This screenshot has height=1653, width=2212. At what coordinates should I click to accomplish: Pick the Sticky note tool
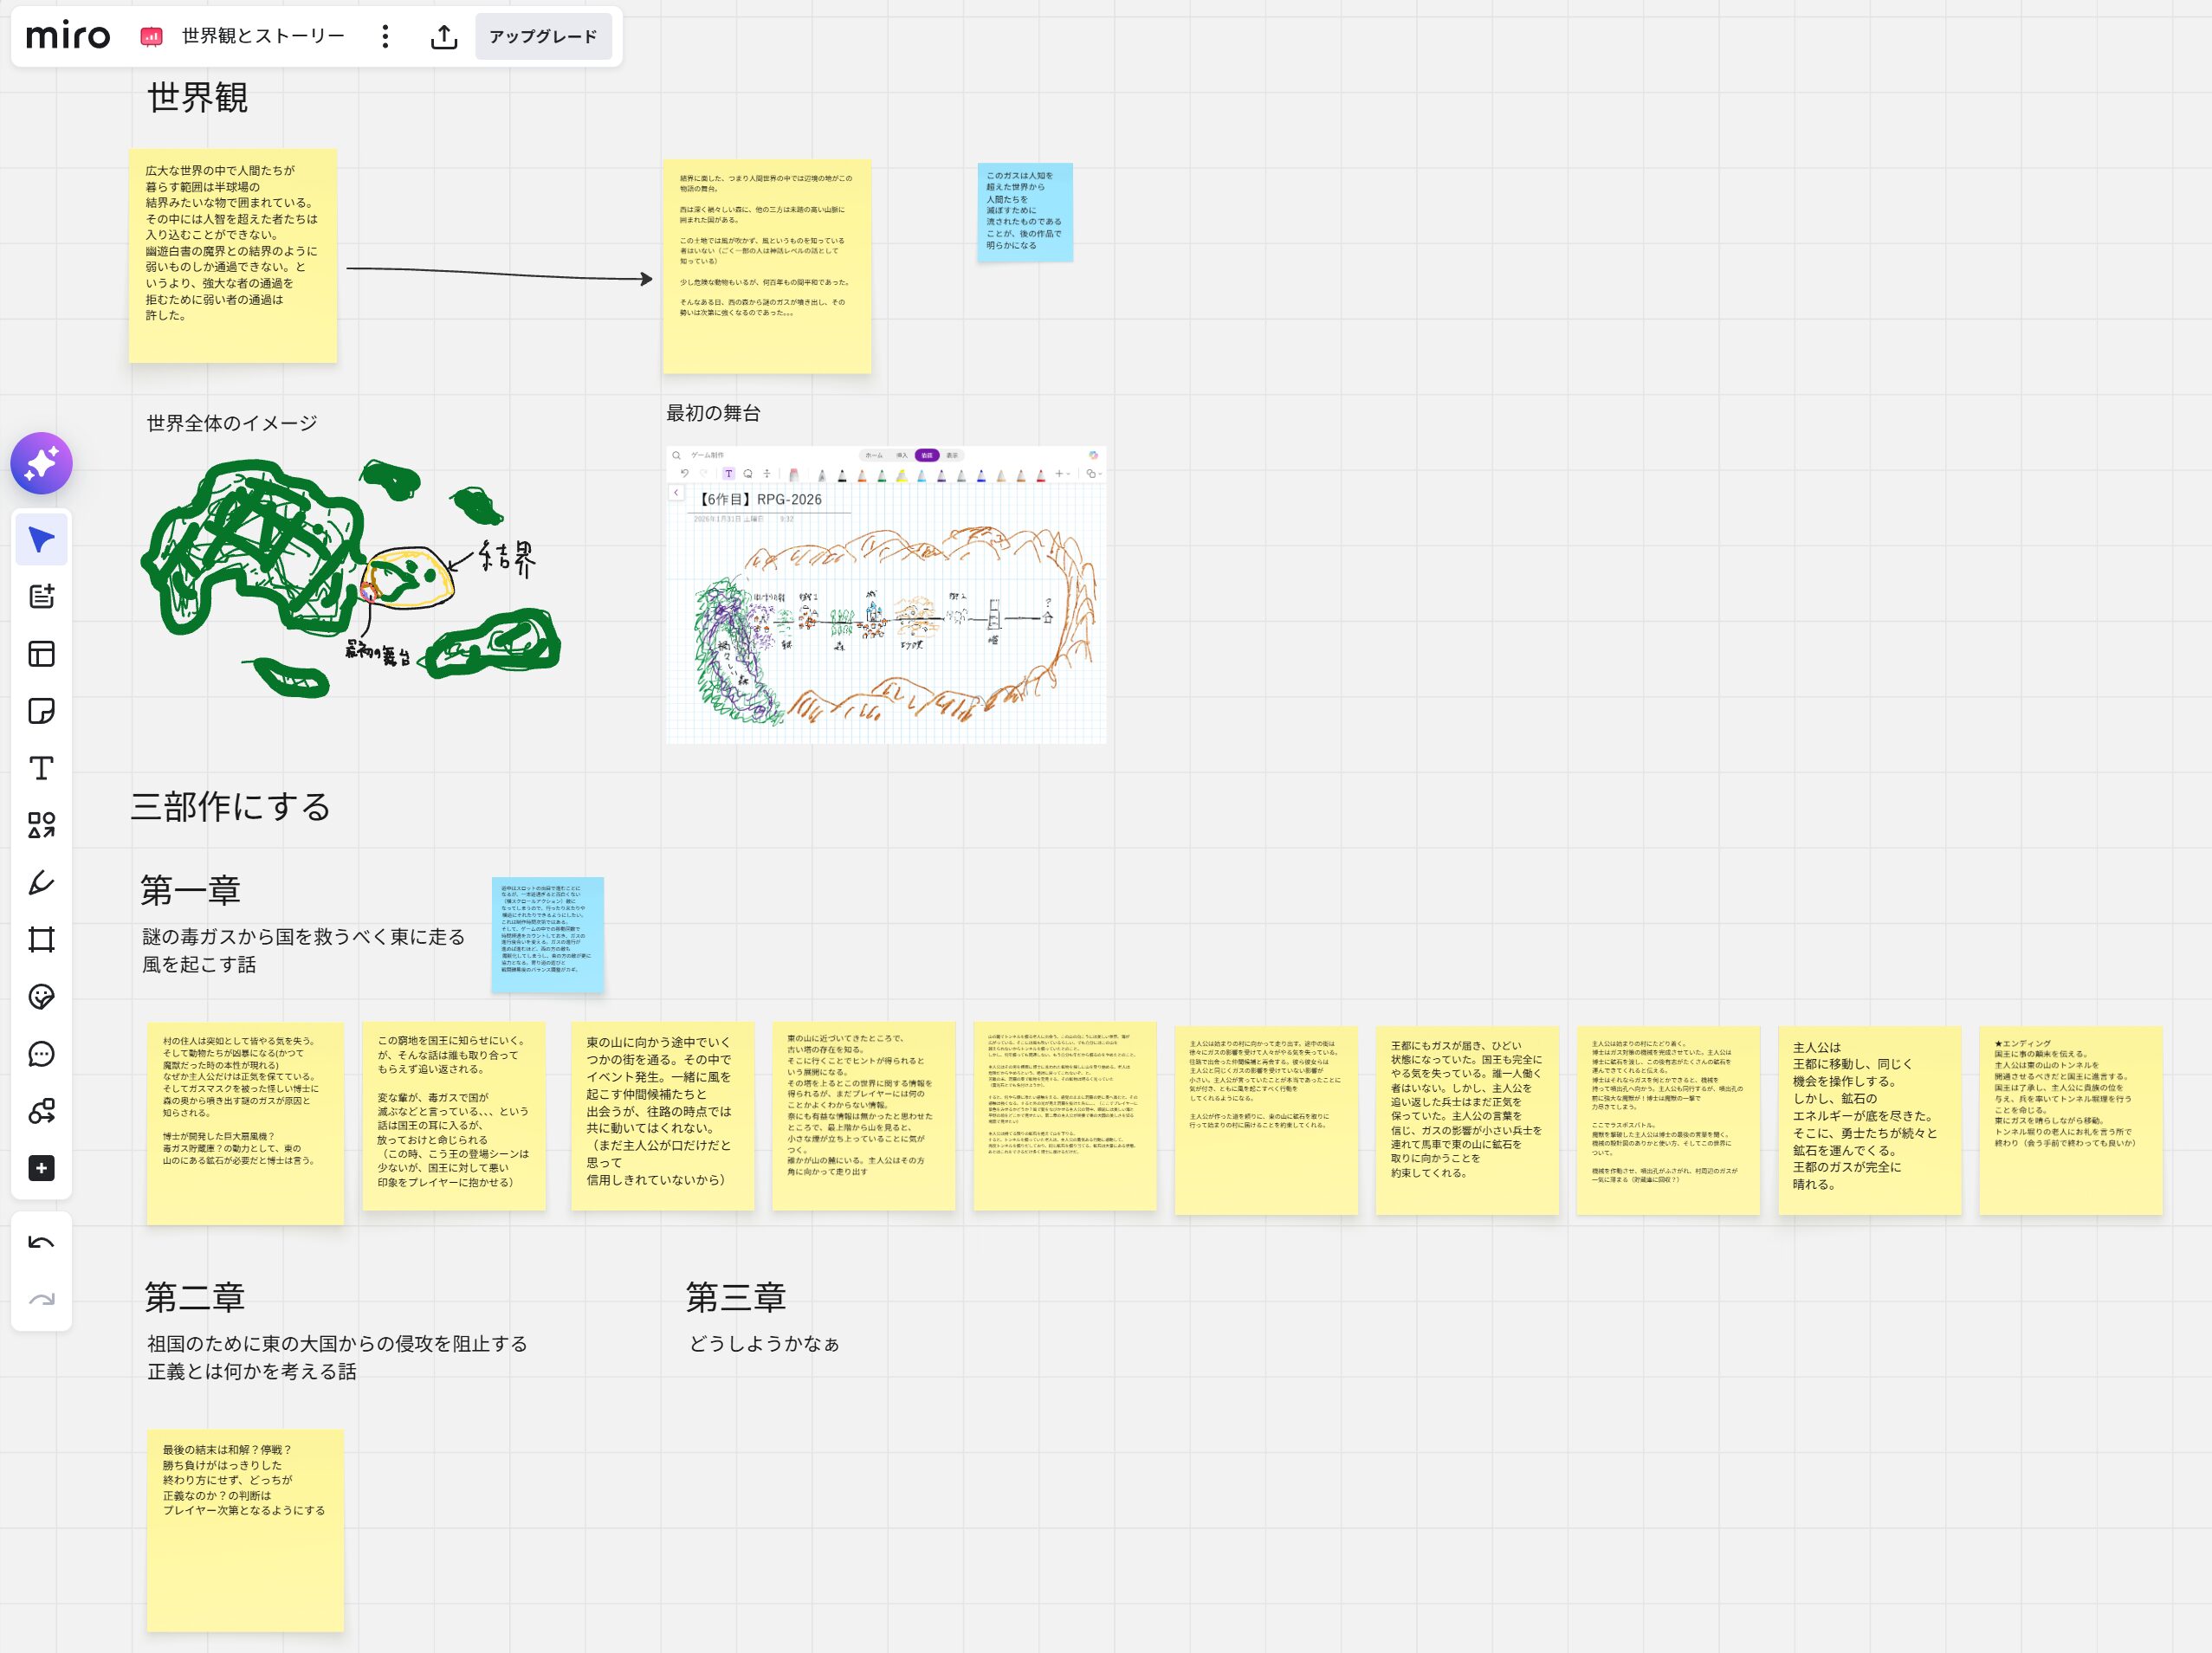tap(41, 711)
